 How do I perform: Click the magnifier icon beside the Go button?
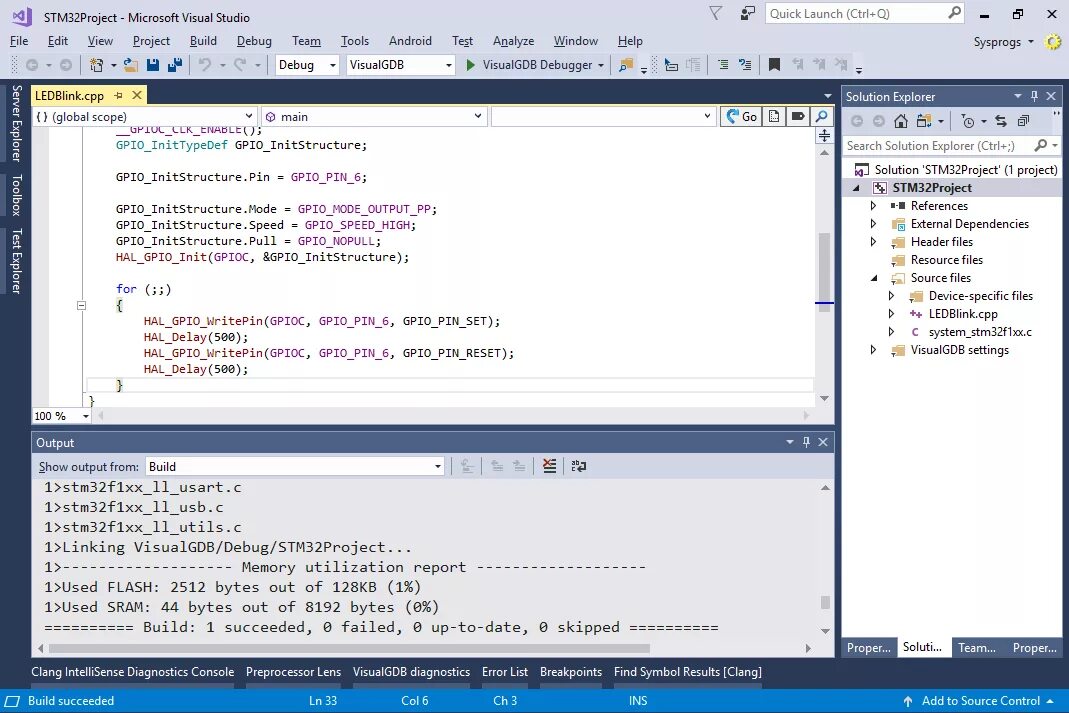822,117
